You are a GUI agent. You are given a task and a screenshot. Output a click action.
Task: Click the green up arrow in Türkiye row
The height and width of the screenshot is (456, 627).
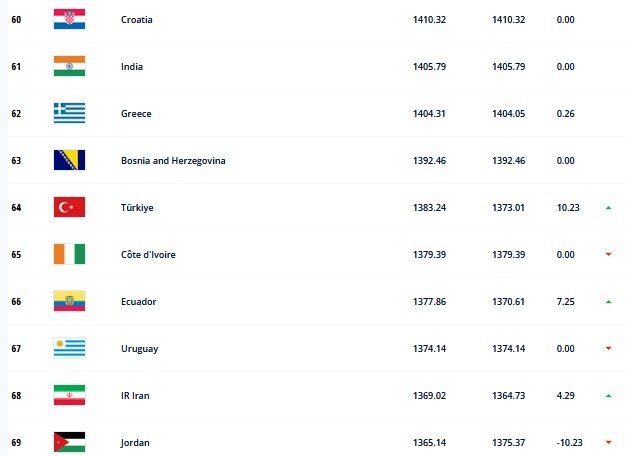(x=608, y=207)
